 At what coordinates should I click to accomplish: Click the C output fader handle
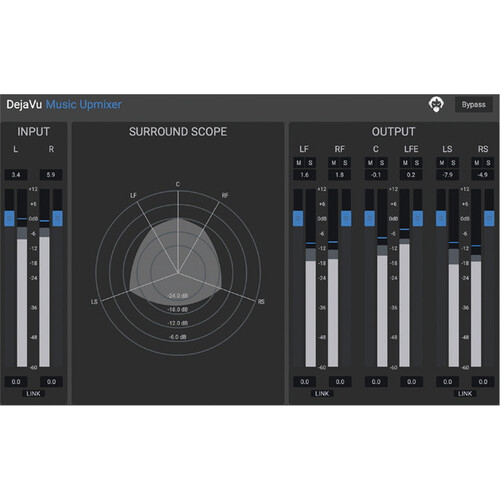pos(370,219)
